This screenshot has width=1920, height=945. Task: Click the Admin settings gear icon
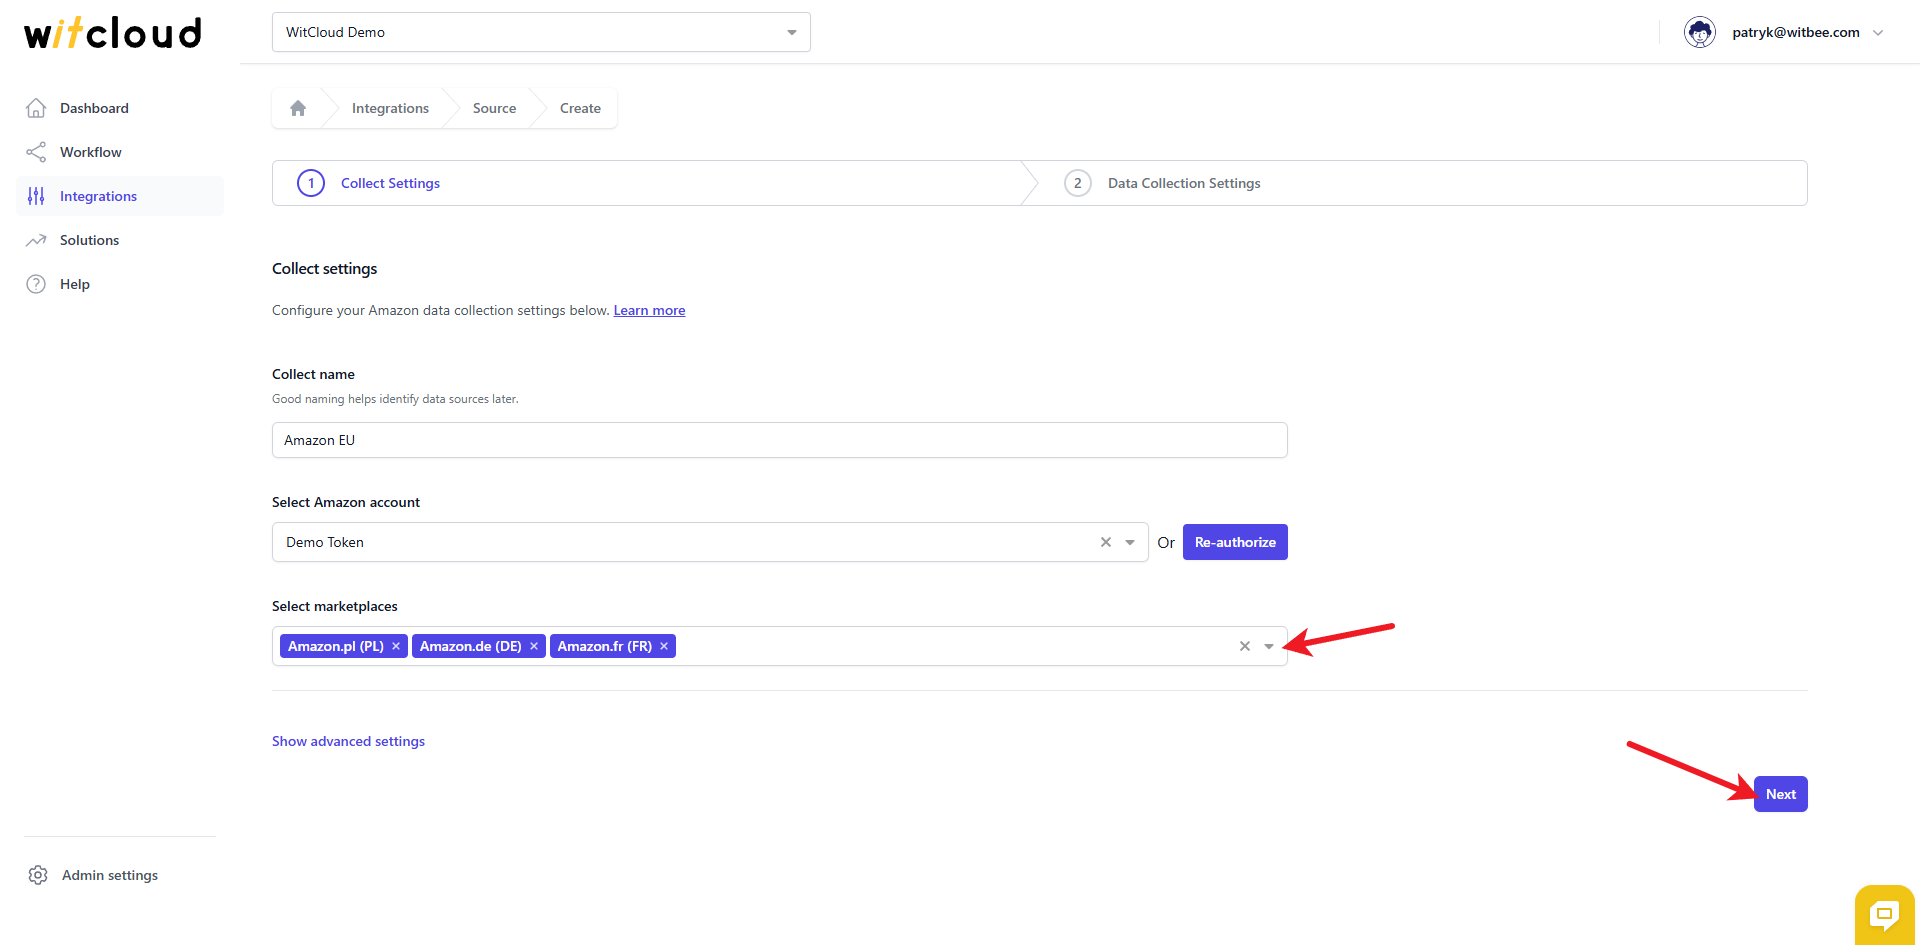(38, 875)
